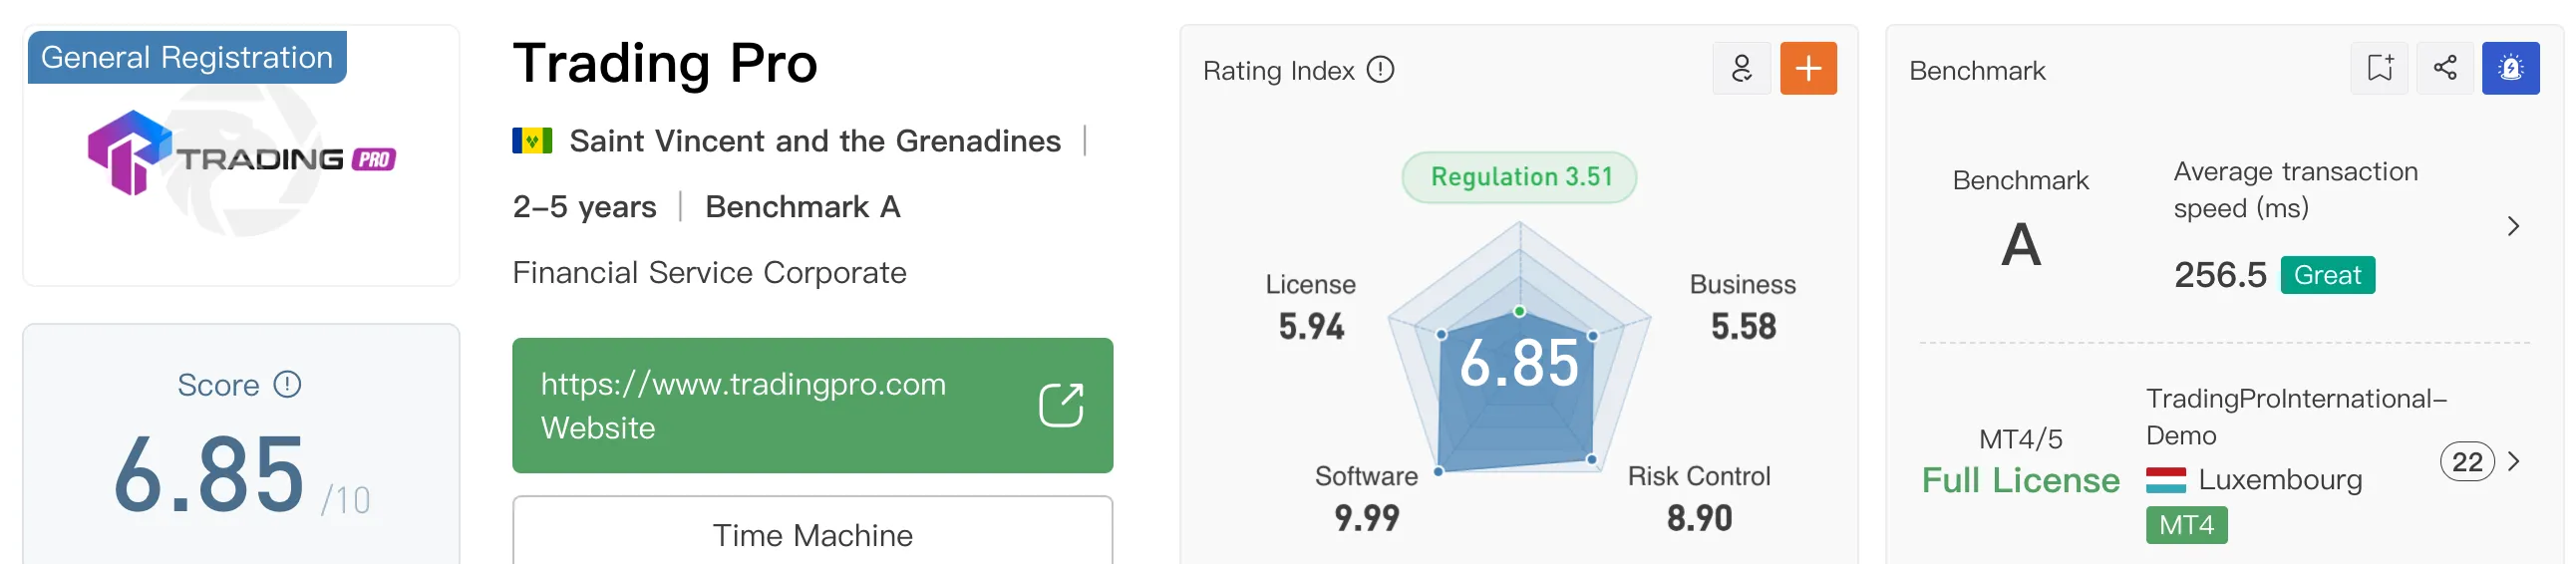This screenshot has width=2576, height=564.
Task: Click the Benchmark panel heading
Action: click(1977, 70)
